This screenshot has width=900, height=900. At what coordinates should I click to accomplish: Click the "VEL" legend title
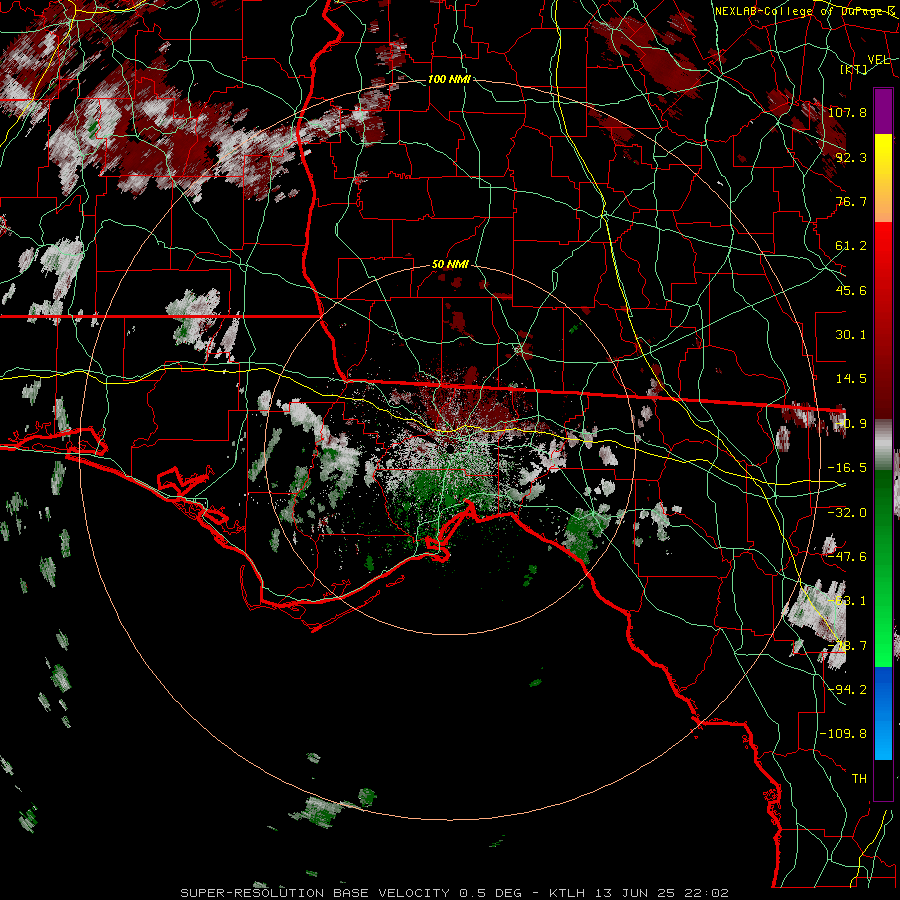[x=879, y=60]
